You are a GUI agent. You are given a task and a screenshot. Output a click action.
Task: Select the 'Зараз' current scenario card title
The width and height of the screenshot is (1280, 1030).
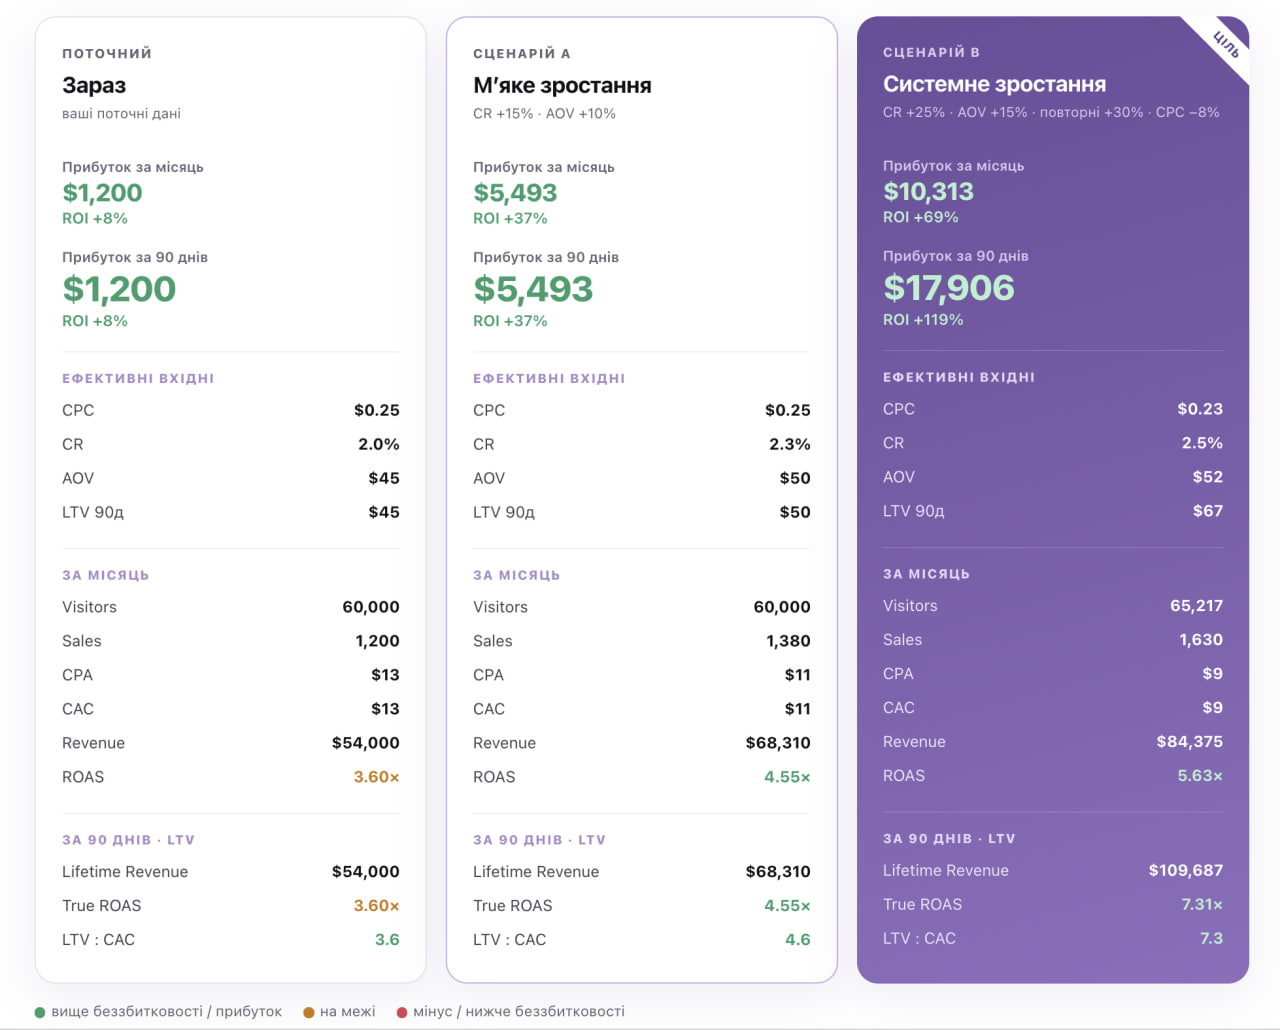click(x=94, y=85)
